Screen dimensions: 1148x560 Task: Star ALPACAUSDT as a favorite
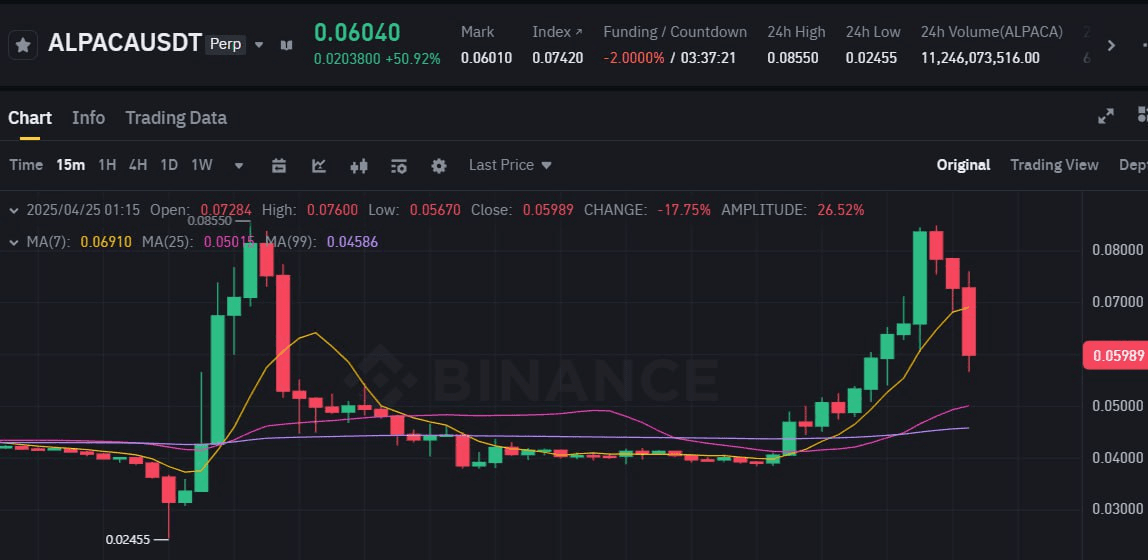pyautogui.click(x=23, y=45)
